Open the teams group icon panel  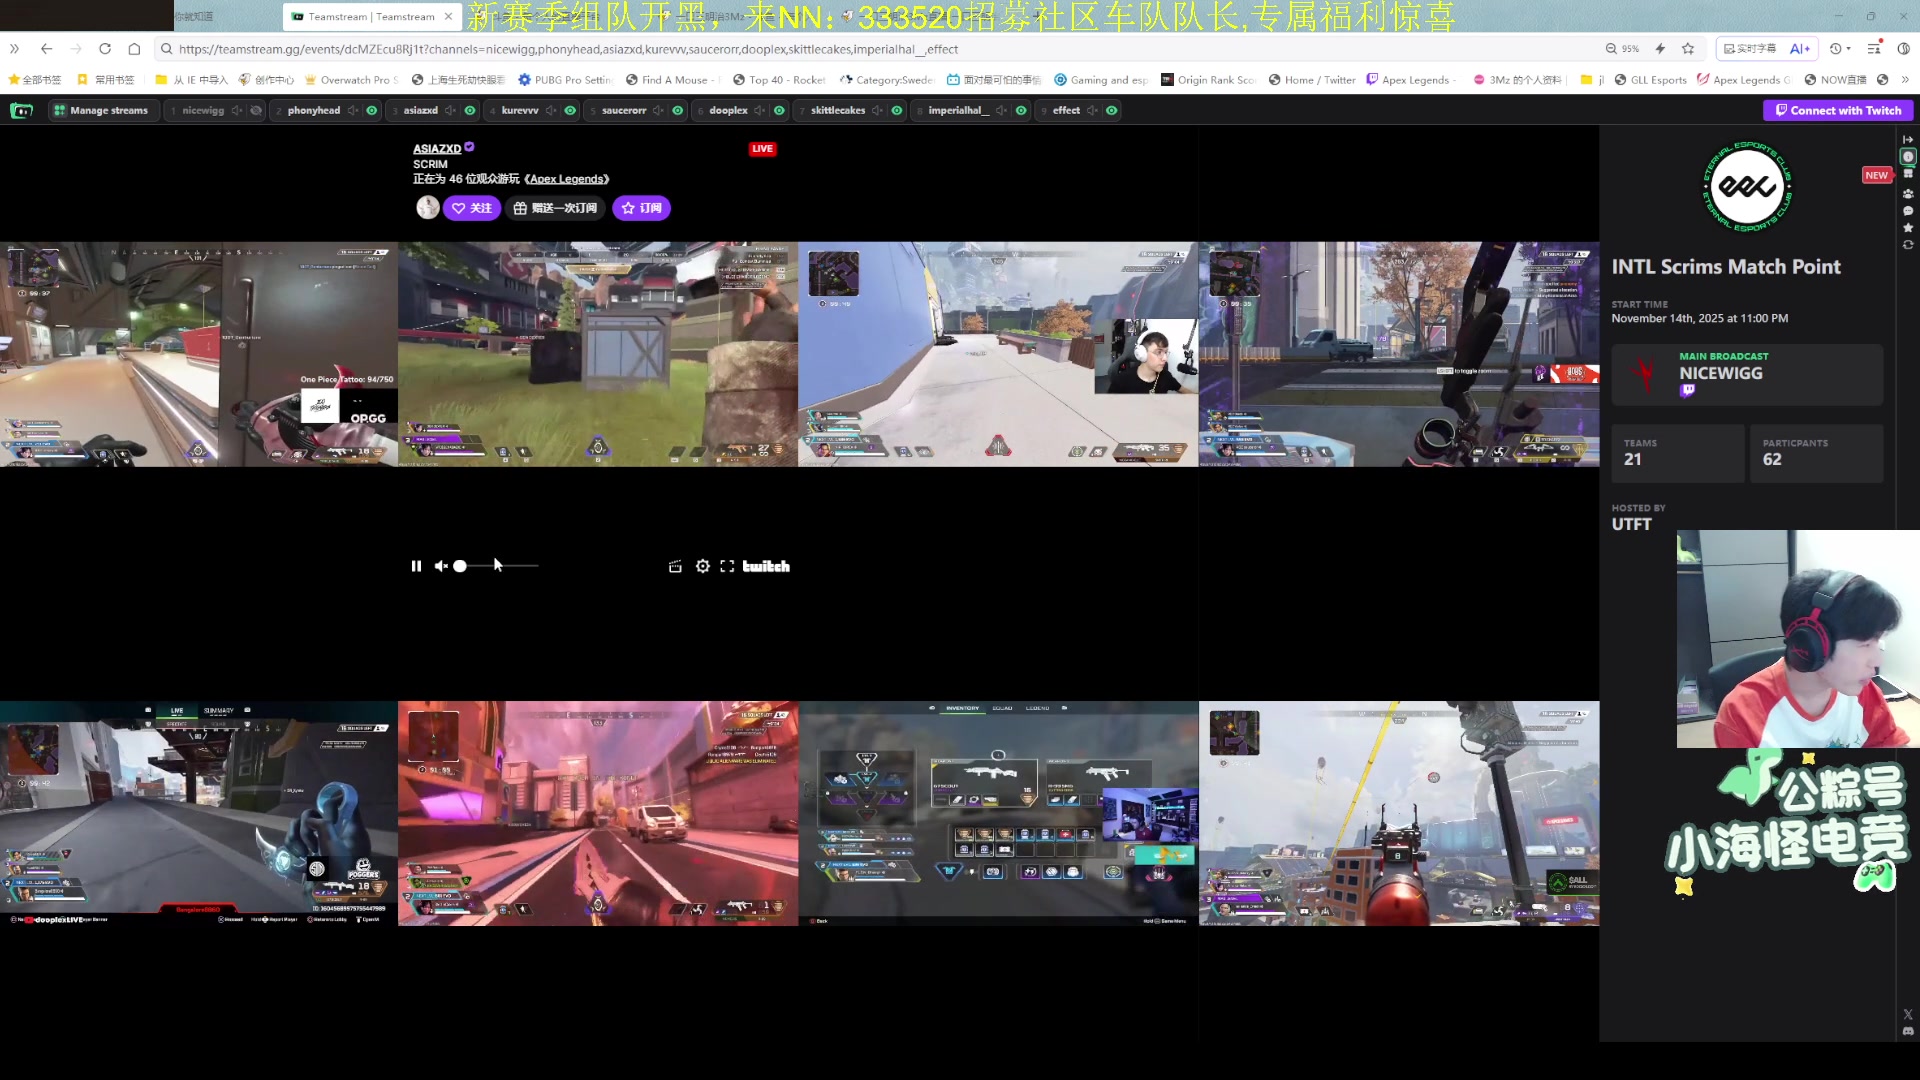[1907, 193]
